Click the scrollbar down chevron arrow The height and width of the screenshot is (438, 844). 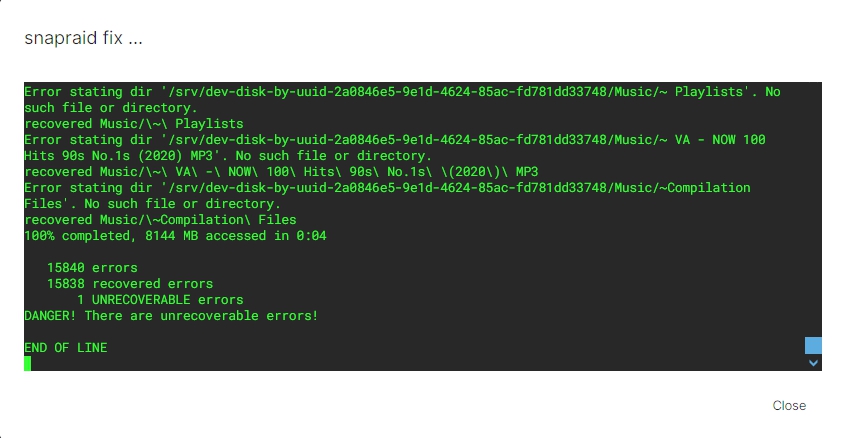pos(813,363)
